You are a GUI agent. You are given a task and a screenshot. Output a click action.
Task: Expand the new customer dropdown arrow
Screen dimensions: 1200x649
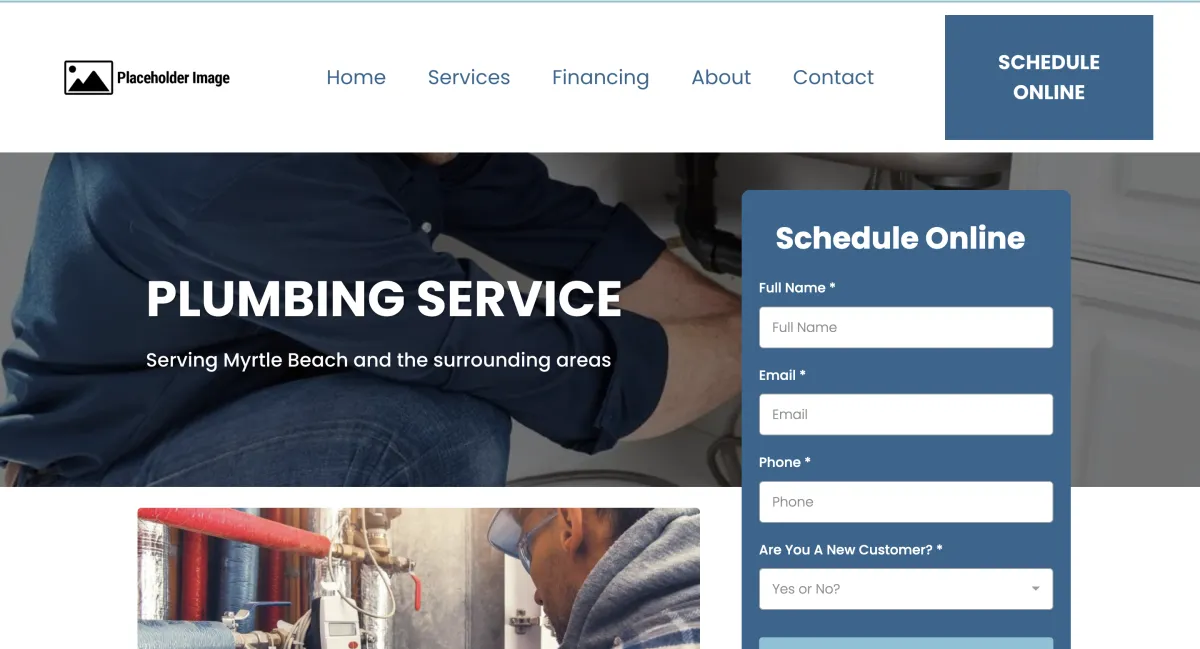point(1035,589)
